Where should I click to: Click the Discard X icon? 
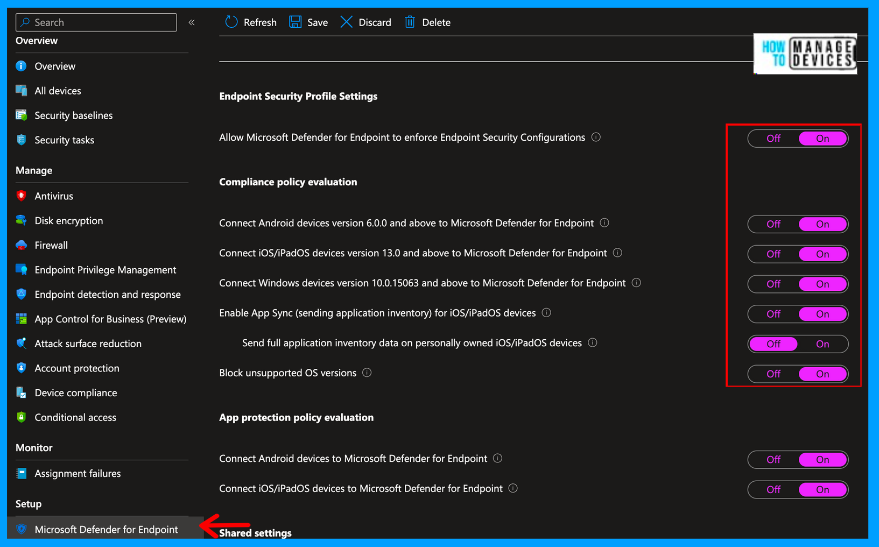pos(346,22)
